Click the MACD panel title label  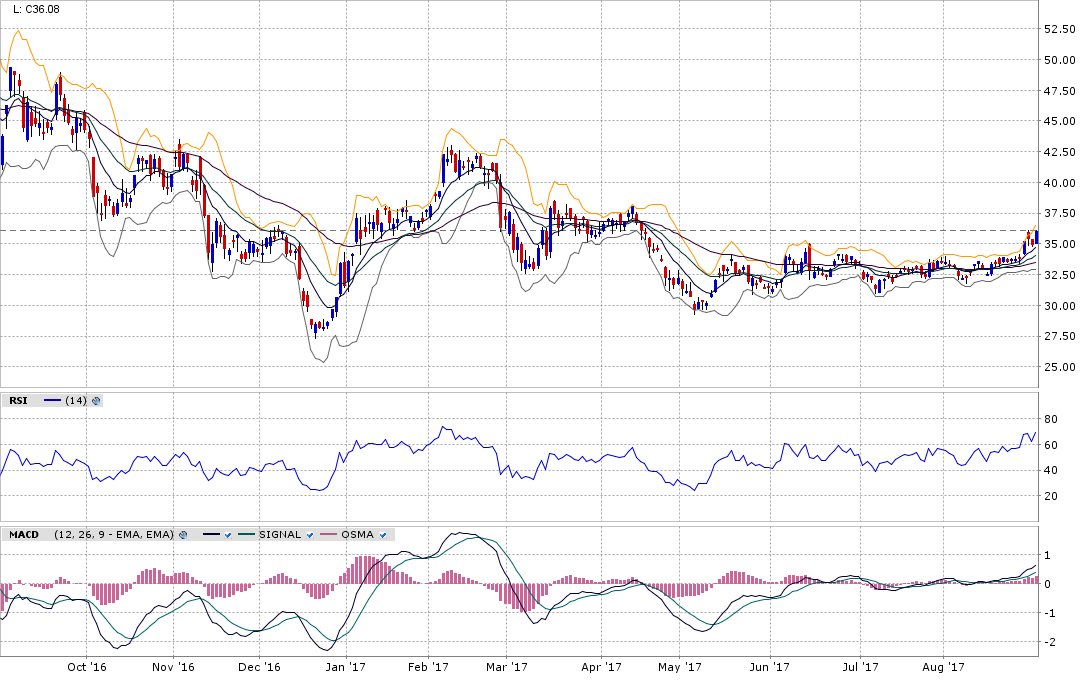click(24, 535)
